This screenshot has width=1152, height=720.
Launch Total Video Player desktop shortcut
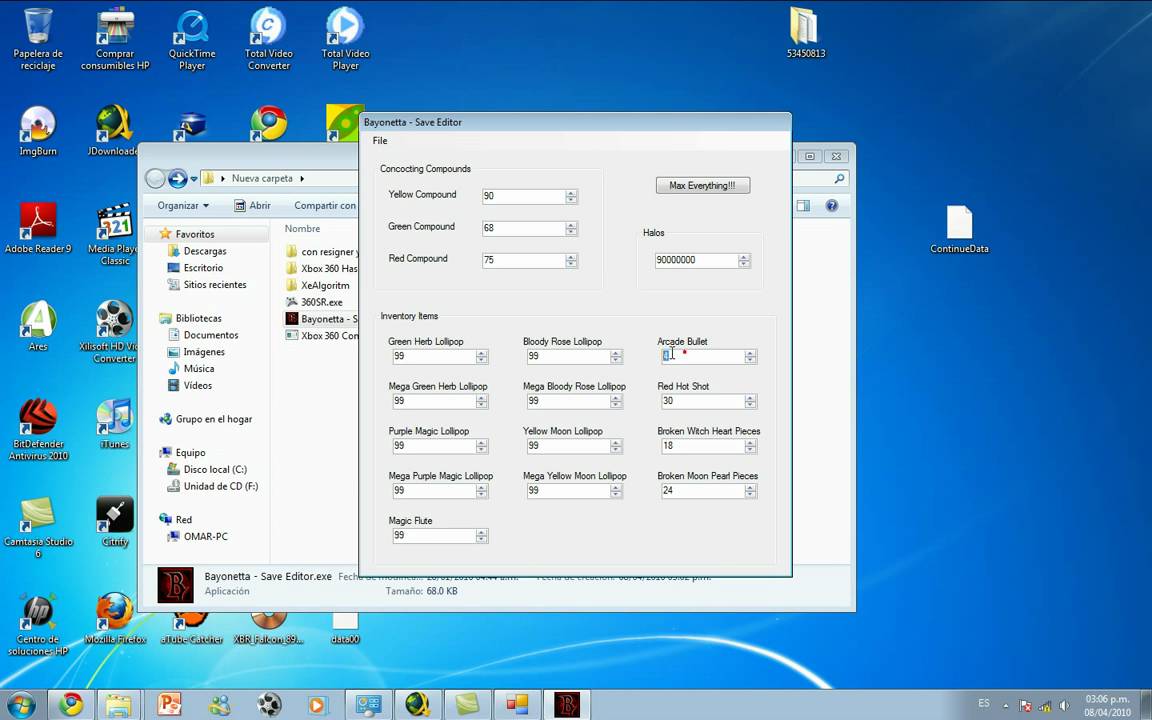345,38
